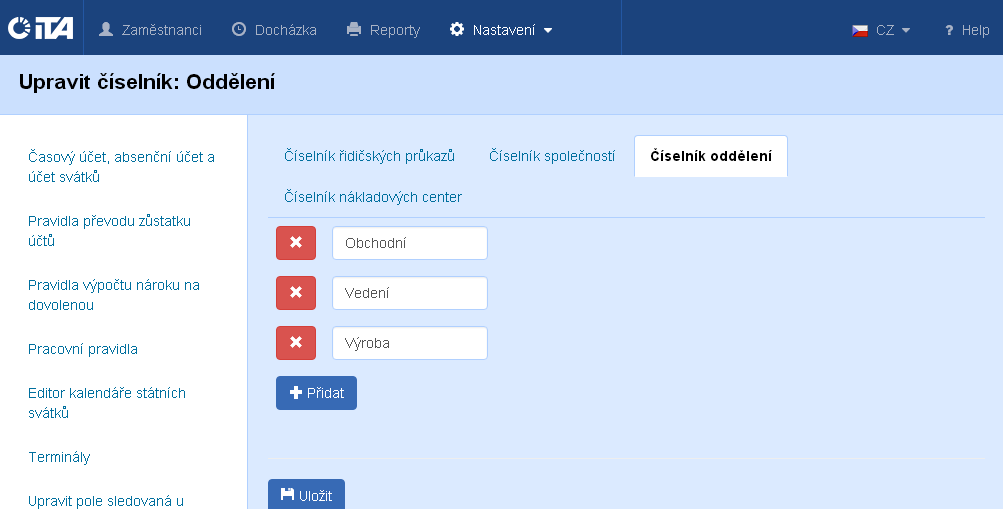Screen dimensions: 1003x509
Task: Open Zaměstnanci from top navigation
Action: [x=150, y=30]
